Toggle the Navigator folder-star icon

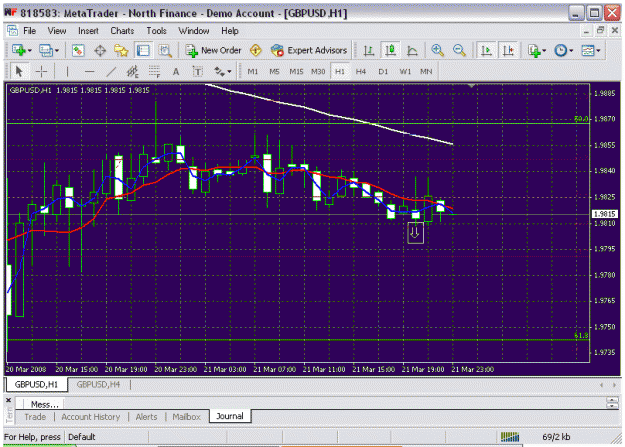[121, 51]
